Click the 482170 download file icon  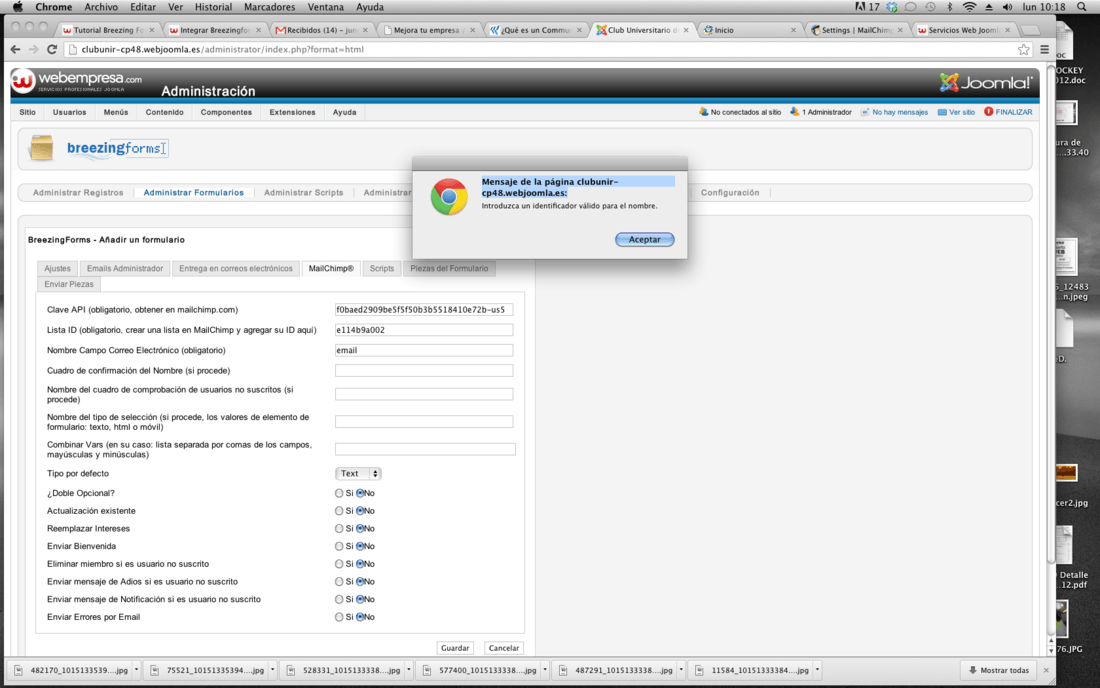[x=19, y=670]
